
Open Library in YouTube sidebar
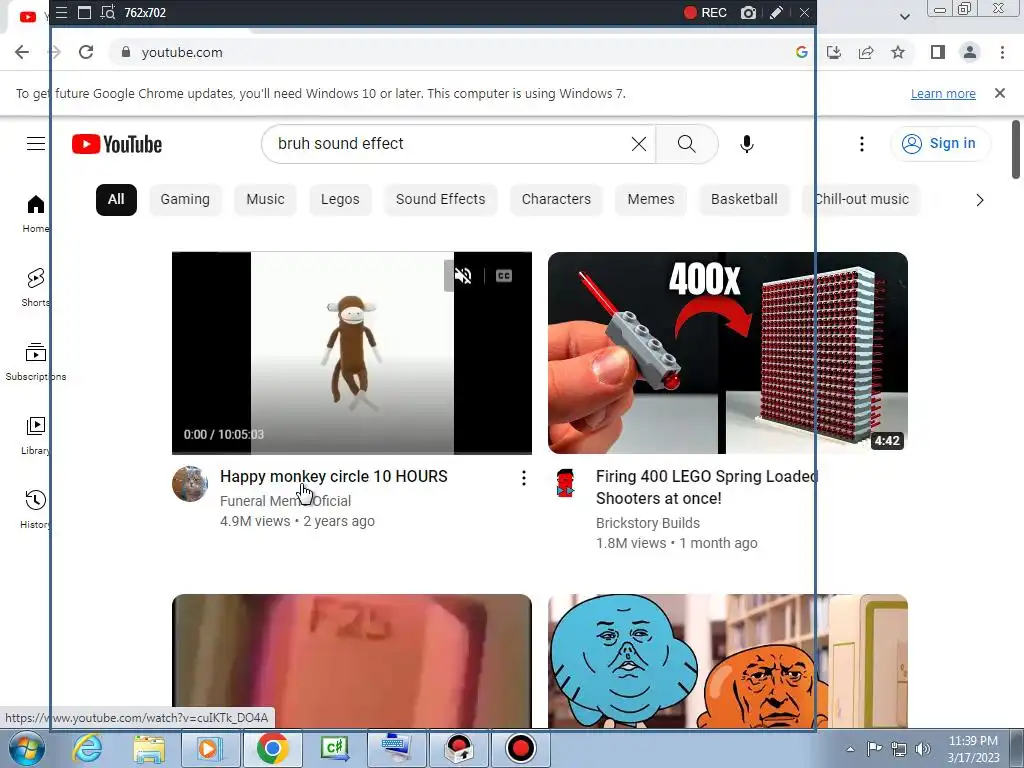36,435
